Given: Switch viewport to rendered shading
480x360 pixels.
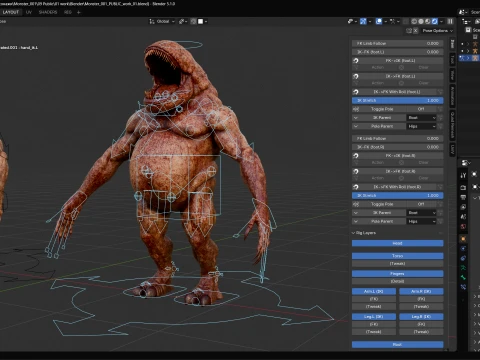Looking at the screenshot, I should [x=435, y=21].
